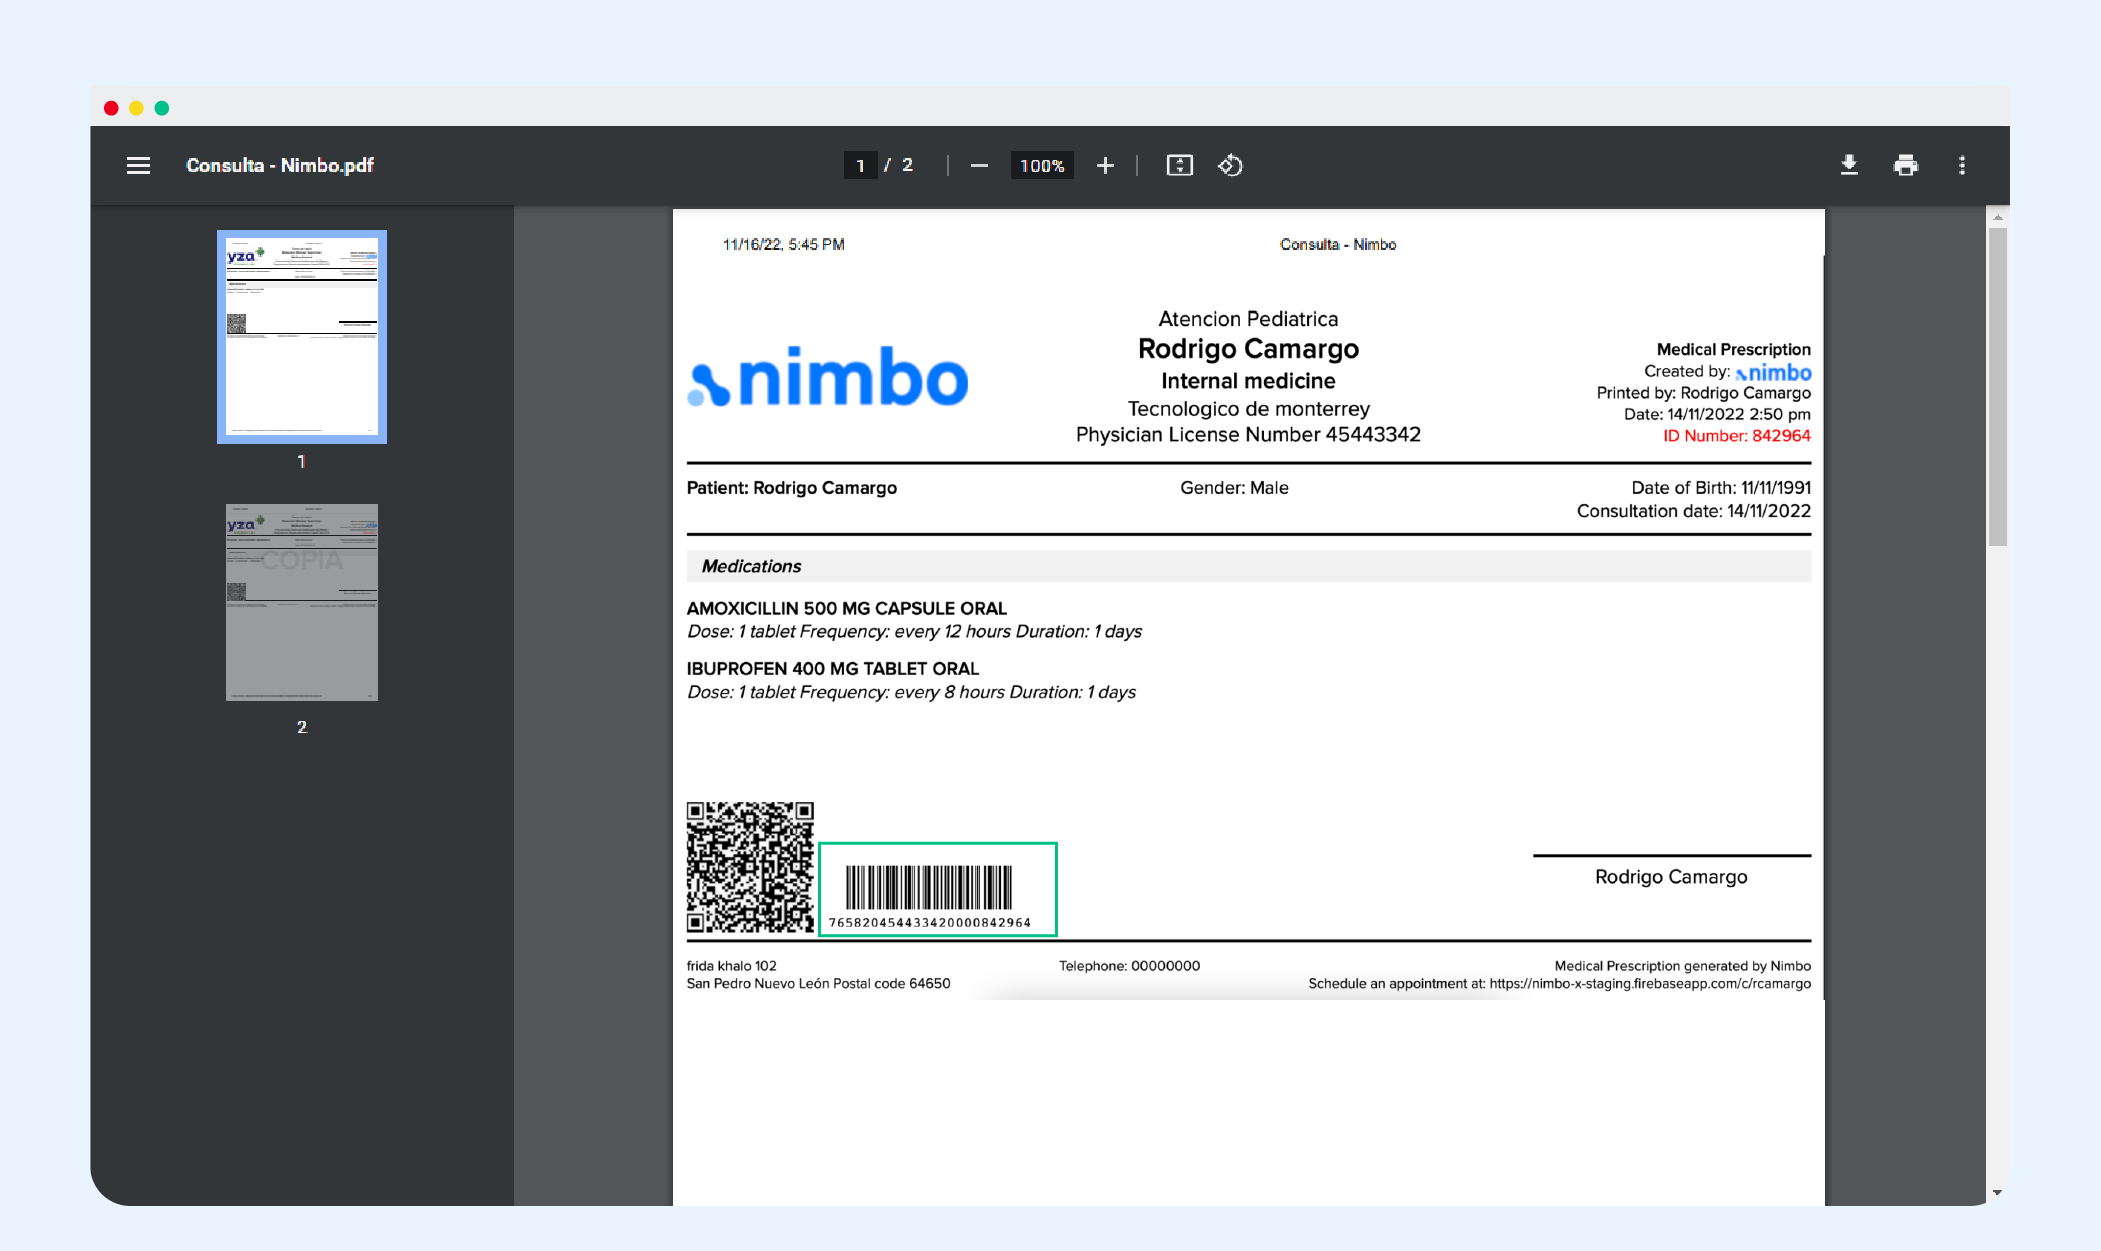The height and width of the screenshot is (1251, 2101).
Task: Rotate the document counterclockwise
Action: coord(1230,165)
